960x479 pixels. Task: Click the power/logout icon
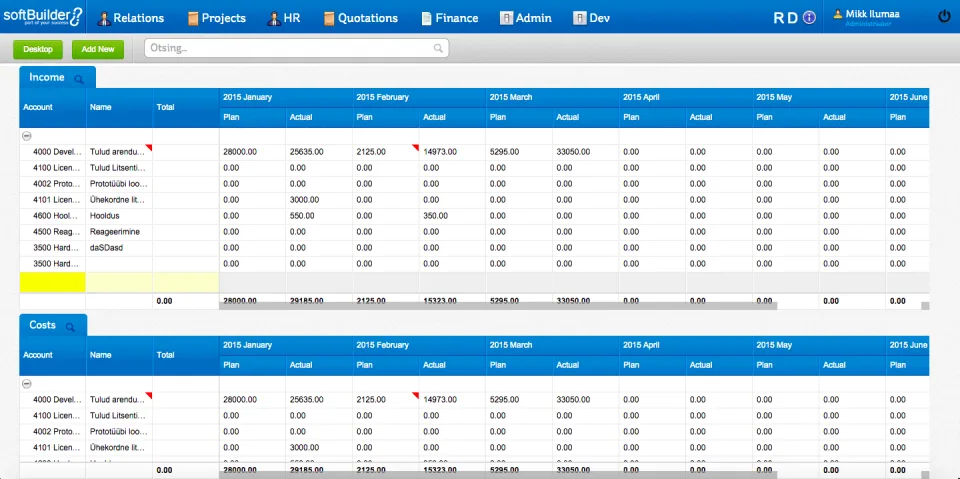943,17
